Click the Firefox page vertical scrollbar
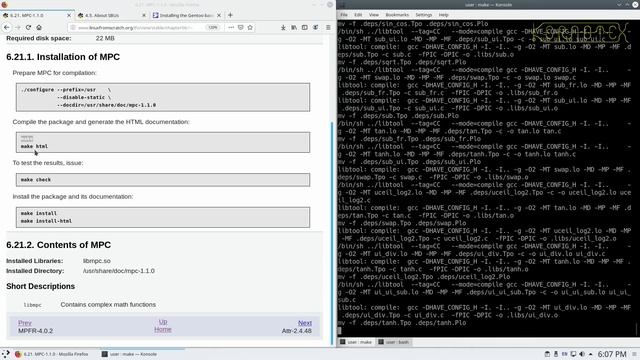Screen dimensions: 640x360 (x=332, y=233)
